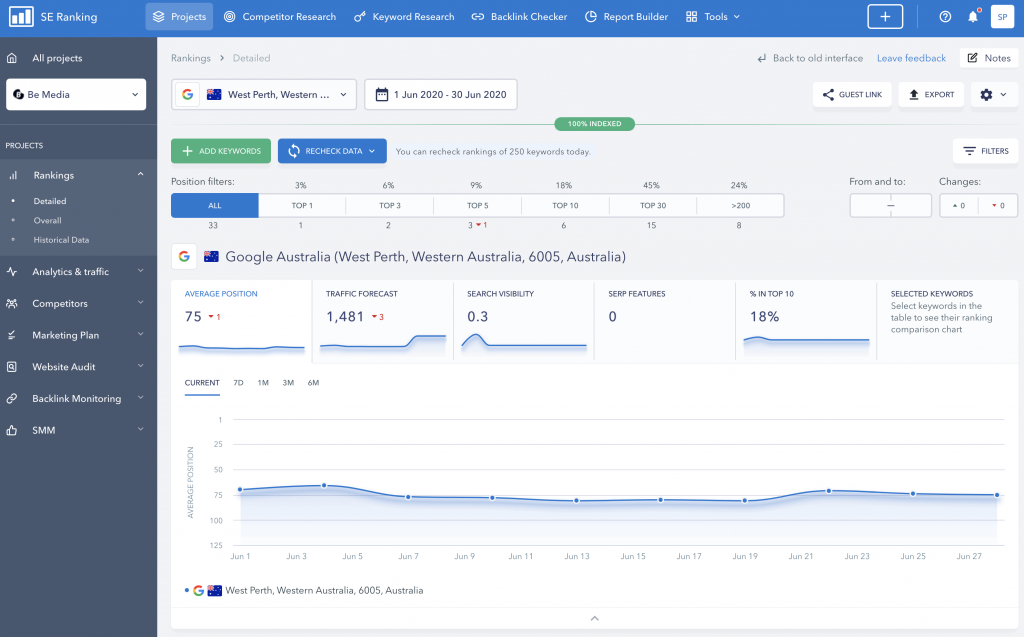1024x637 pixels.
Task: Switch chart to 1M period
Action: (x=263, y=383)
